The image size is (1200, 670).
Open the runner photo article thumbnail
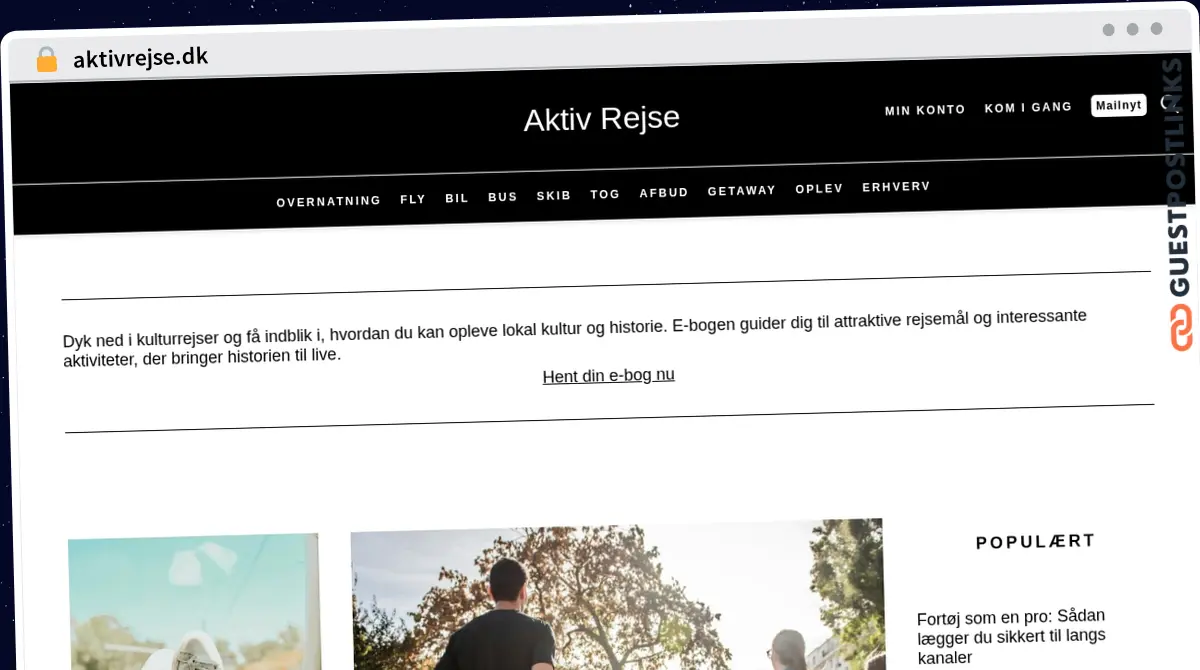pos(617,596)
